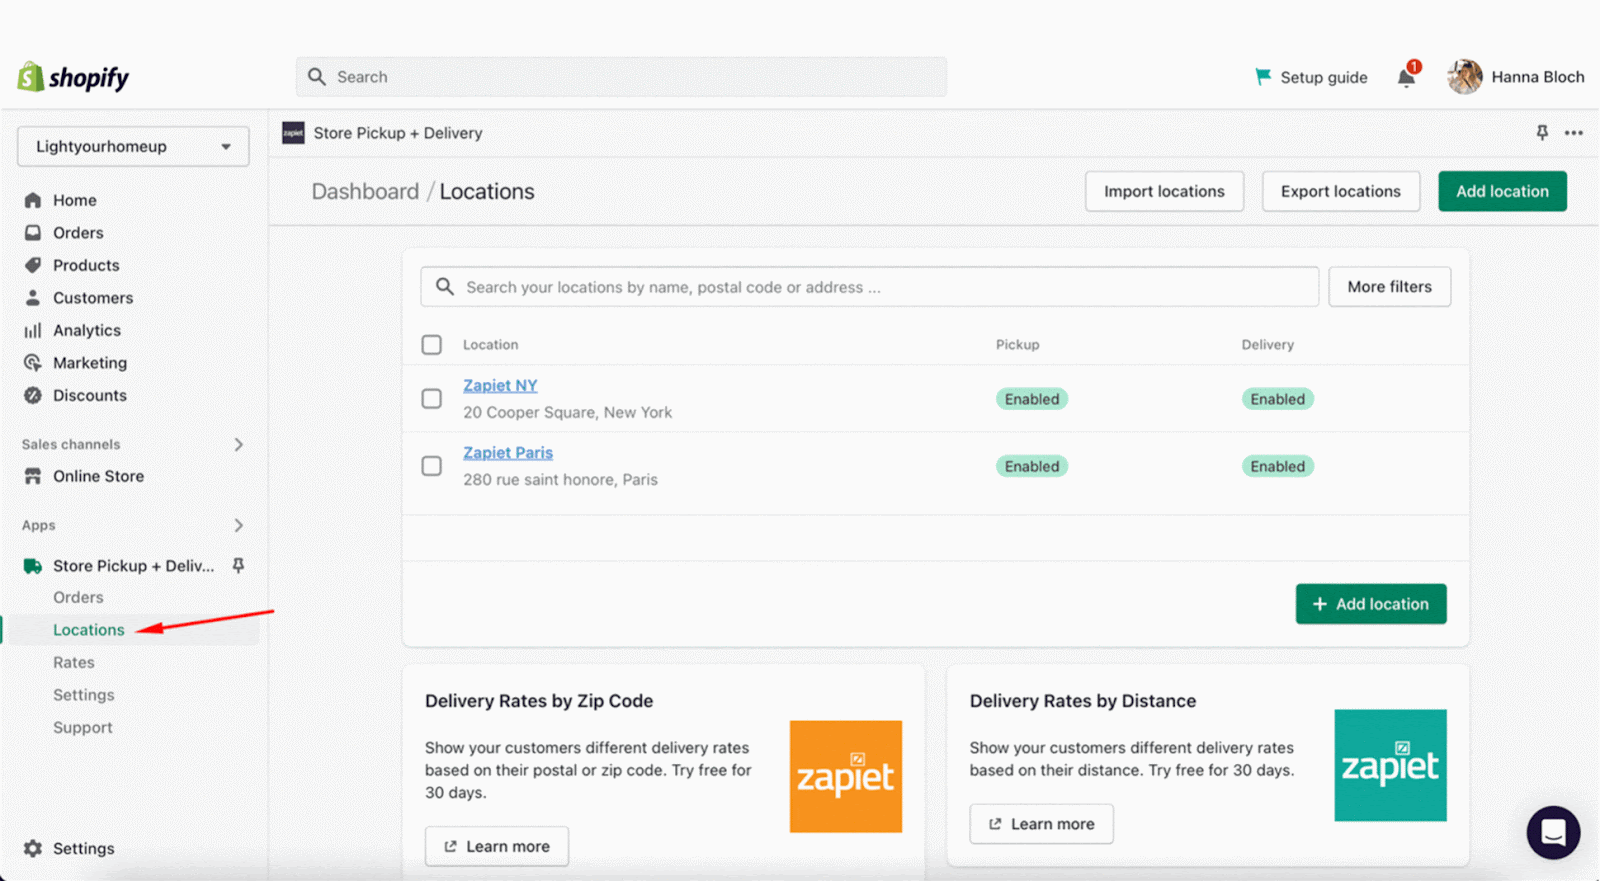Click the plus Add location button below table
Image resolution: width=1600 pixels, height=881 pixels.
click(1371, 604)
